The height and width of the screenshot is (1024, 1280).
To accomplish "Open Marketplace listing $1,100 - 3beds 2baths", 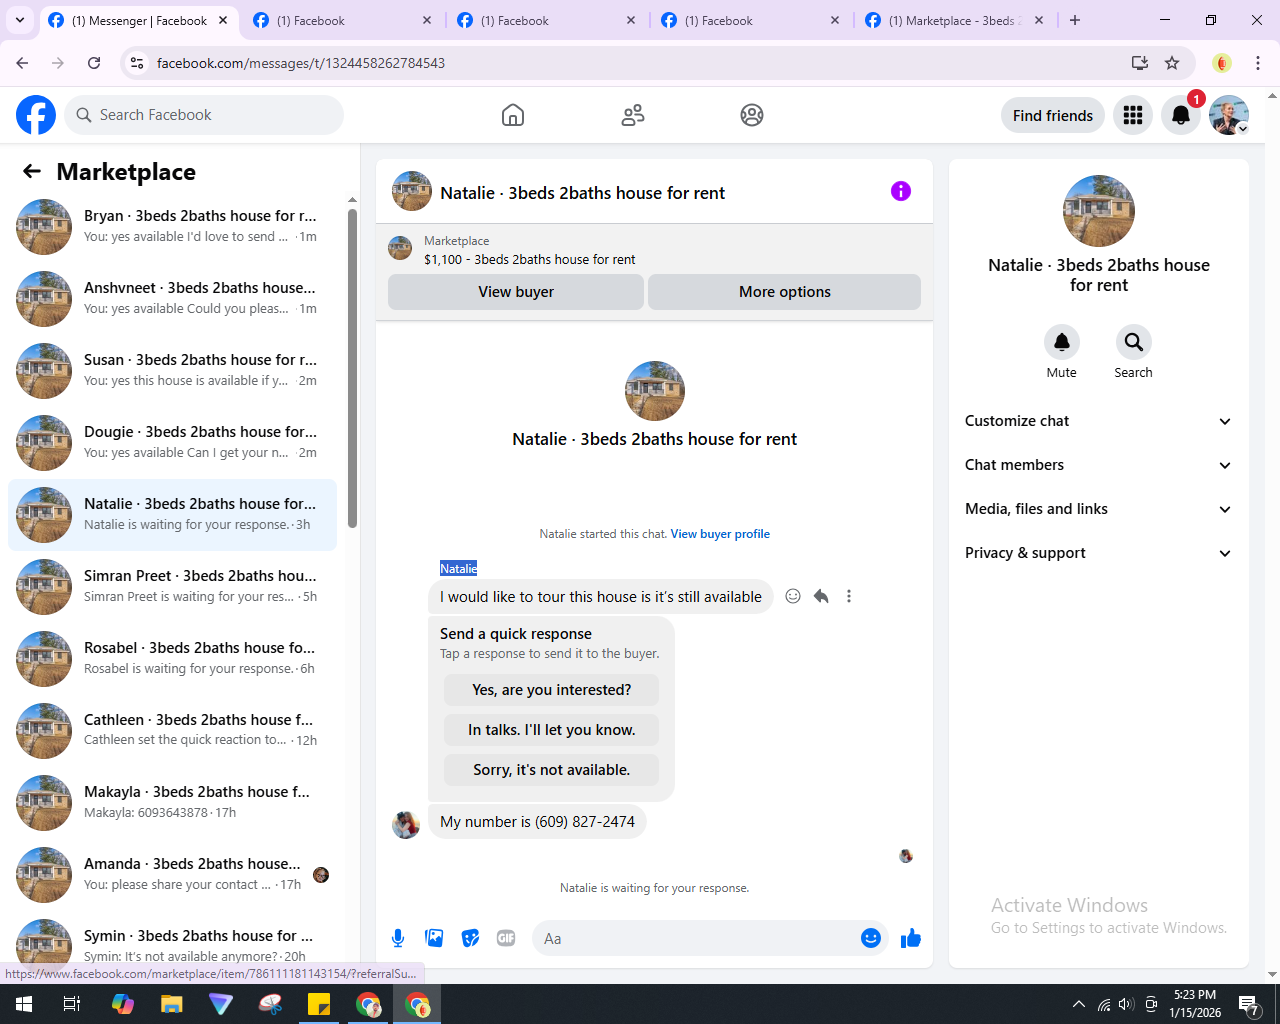I will pyautogui.click(x=529, y=259).
